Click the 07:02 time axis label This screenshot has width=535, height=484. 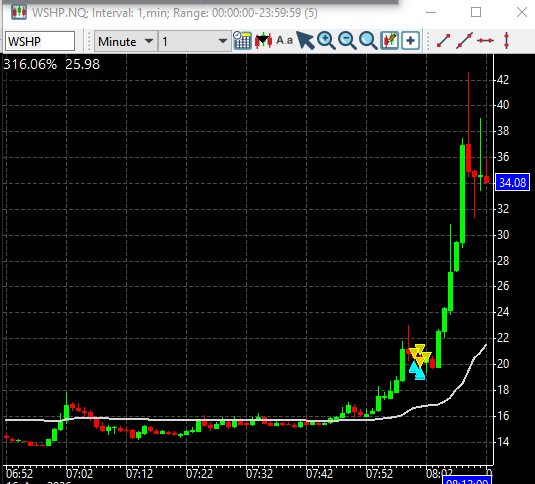point(79,474)
